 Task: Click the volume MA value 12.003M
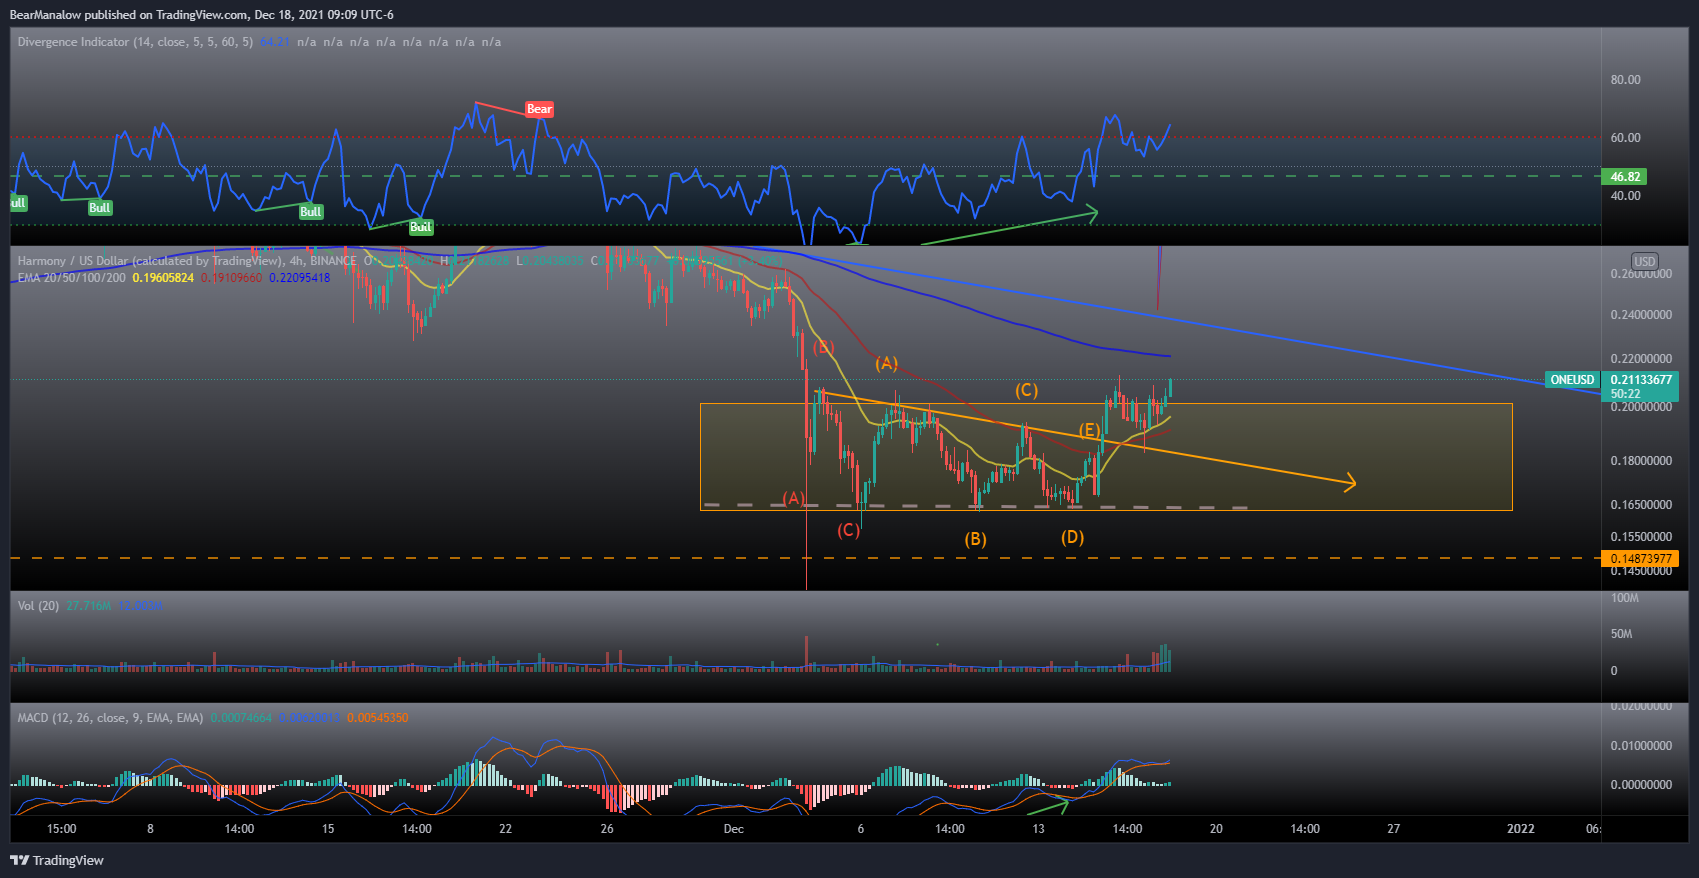140,606
